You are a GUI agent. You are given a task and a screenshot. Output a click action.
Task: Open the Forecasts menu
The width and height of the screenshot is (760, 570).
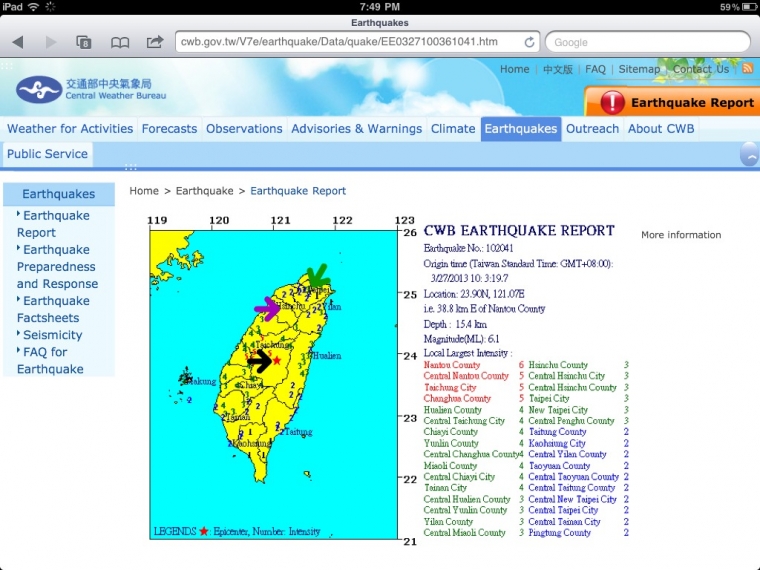click(x=169, y=129)
